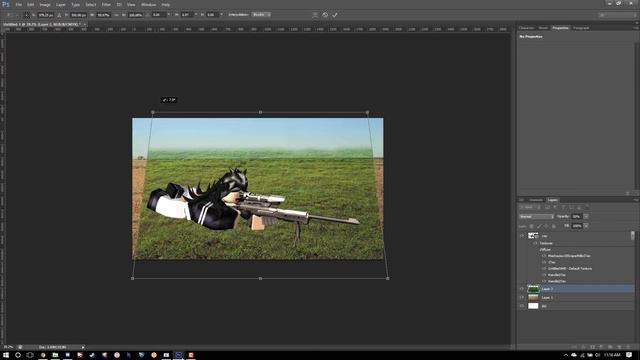Click the X position field
Screen dimensions: 640x360
pos(46,15)
